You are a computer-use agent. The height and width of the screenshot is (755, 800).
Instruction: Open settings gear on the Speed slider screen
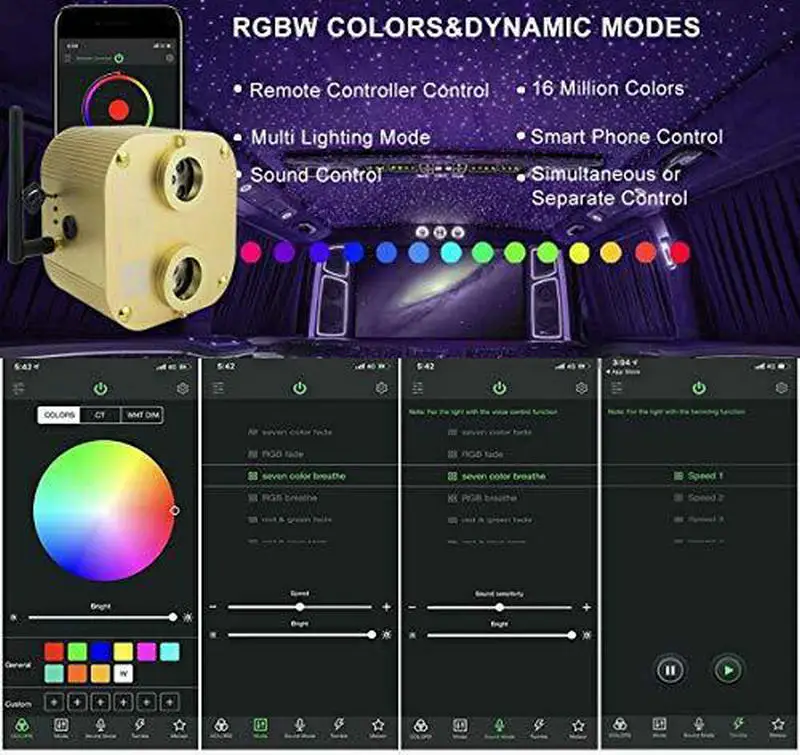381,388
